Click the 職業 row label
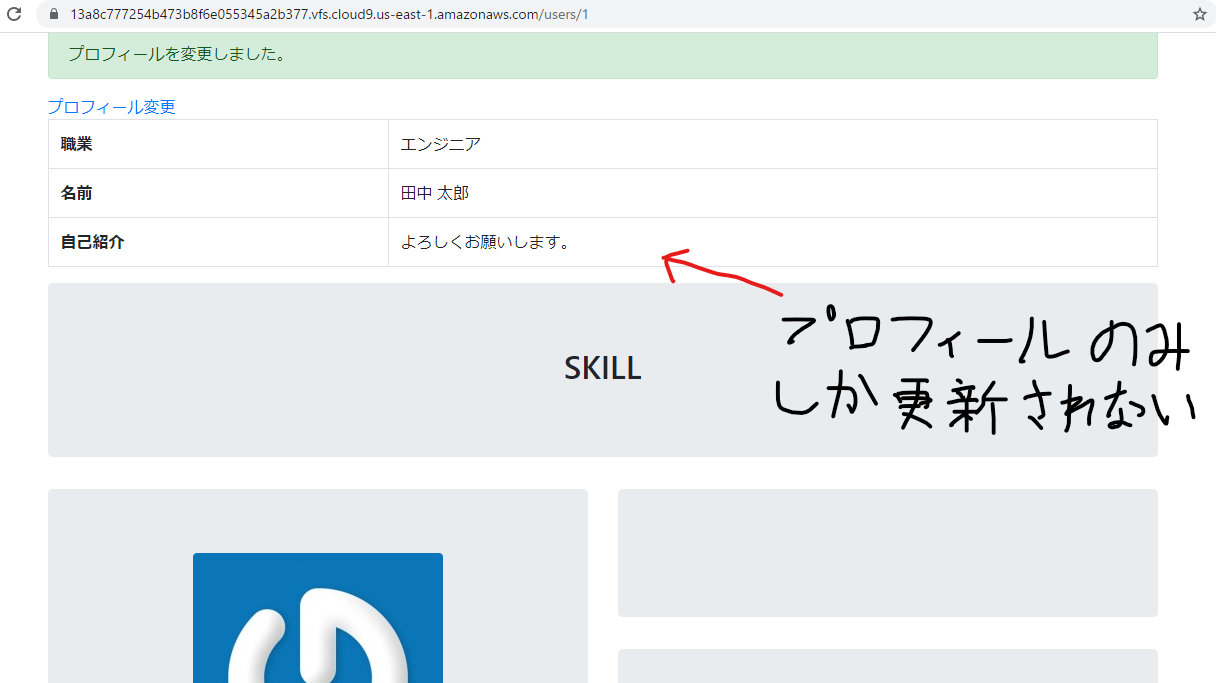 [76, 143]
